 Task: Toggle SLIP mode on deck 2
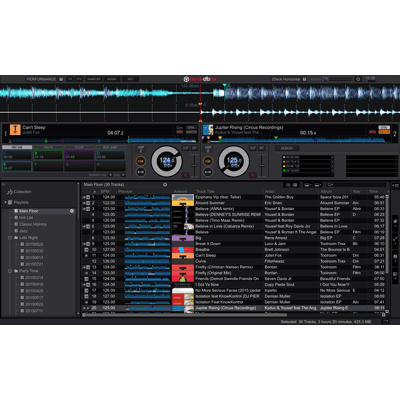[x=253, y=148]
